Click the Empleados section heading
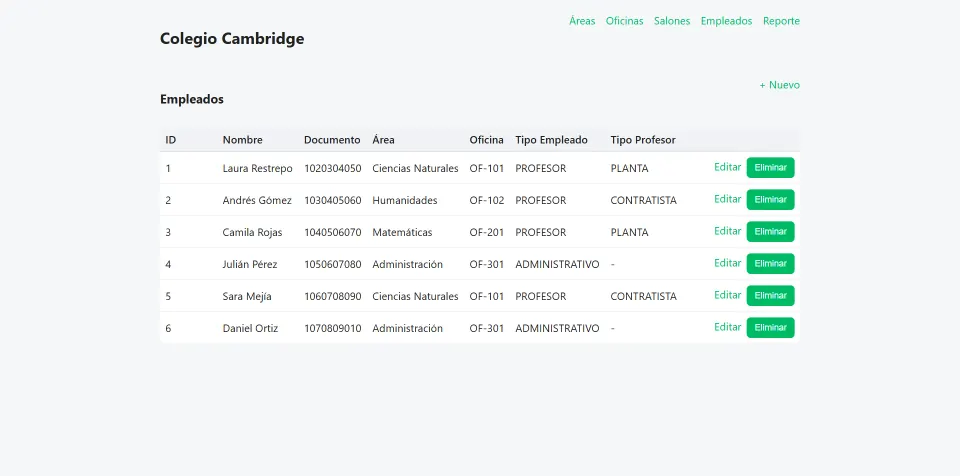The image size is (960, 476). (x=192, y=99)
